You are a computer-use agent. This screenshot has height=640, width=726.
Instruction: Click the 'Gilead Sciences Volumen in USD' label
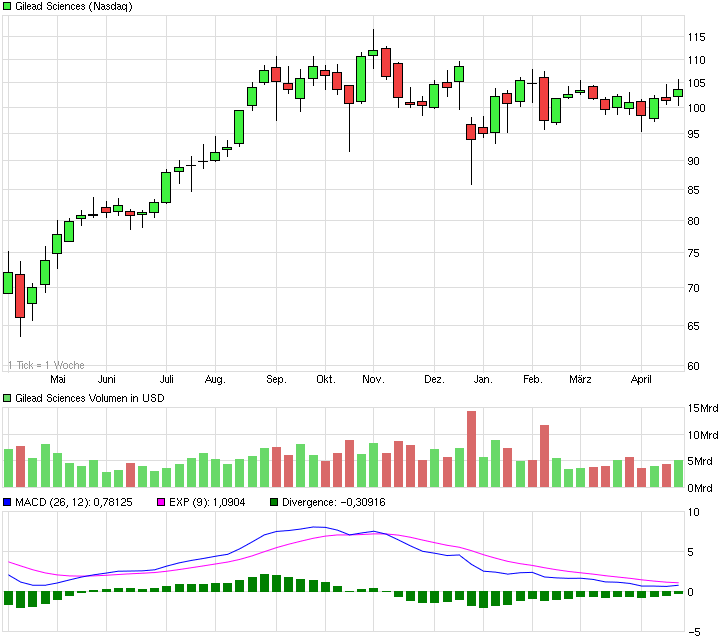(x=90, y=398)
